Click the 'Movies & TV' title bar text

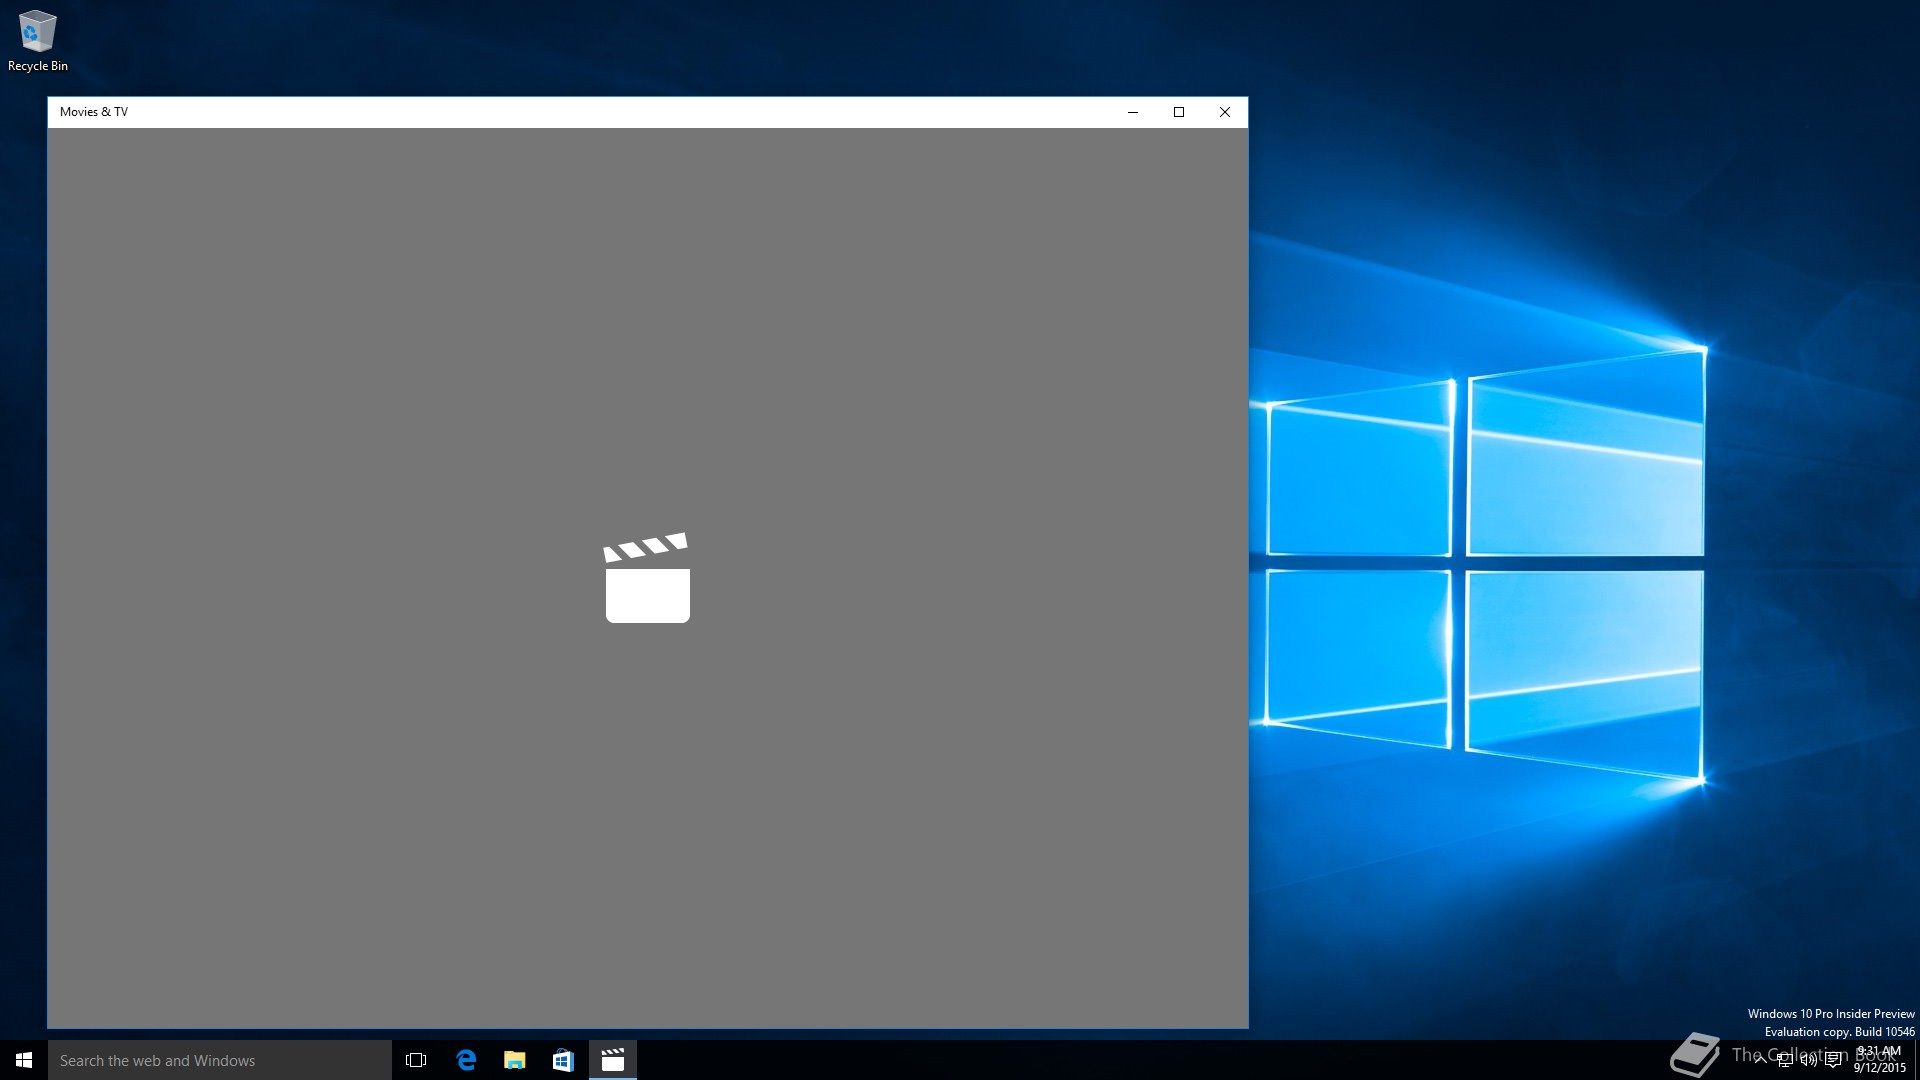[x=94, y=112]
